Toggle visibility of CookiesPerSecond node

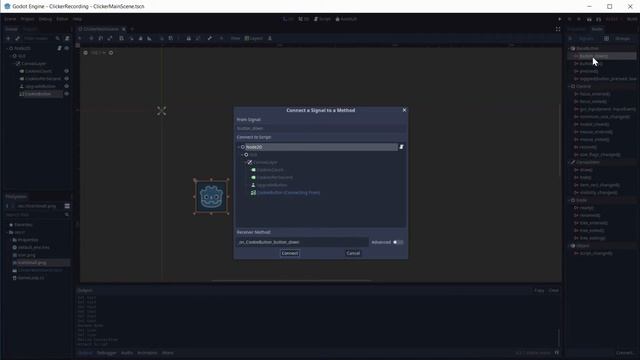point(67,79)
